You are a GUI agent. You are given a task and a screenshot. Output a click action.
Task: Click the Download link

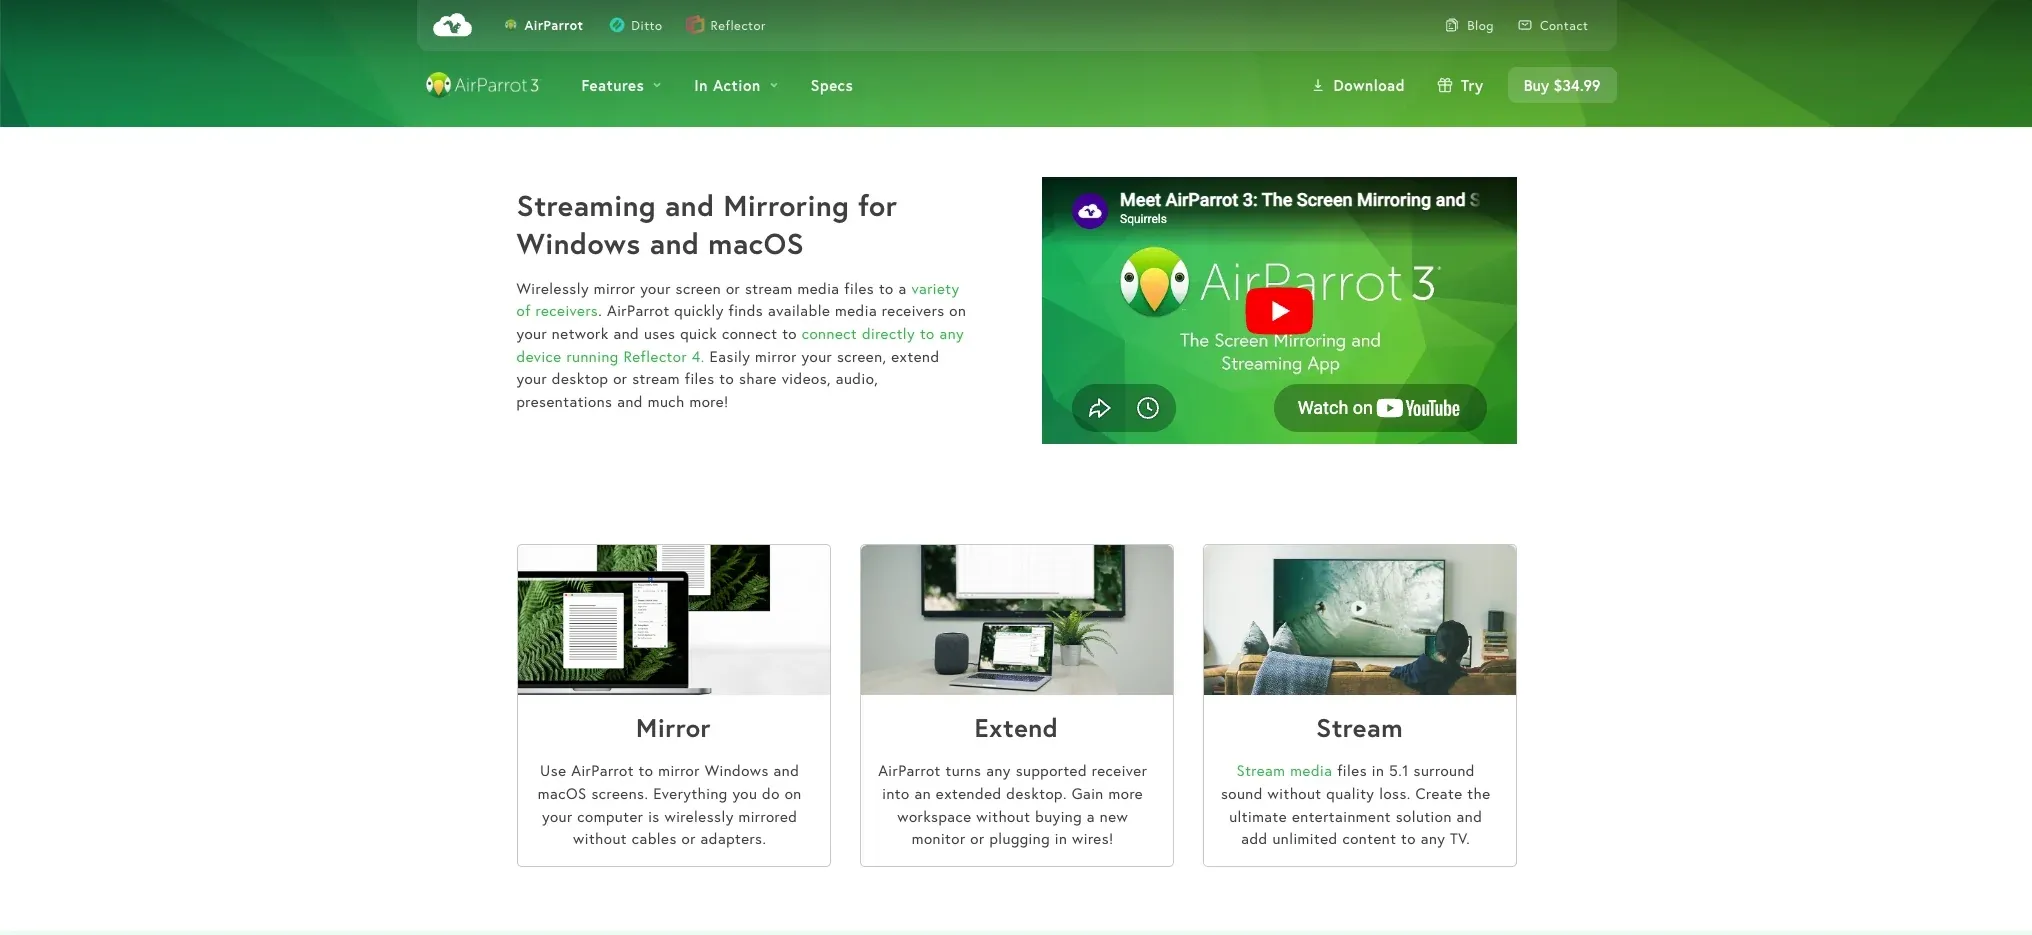[x=1358, y=86]
